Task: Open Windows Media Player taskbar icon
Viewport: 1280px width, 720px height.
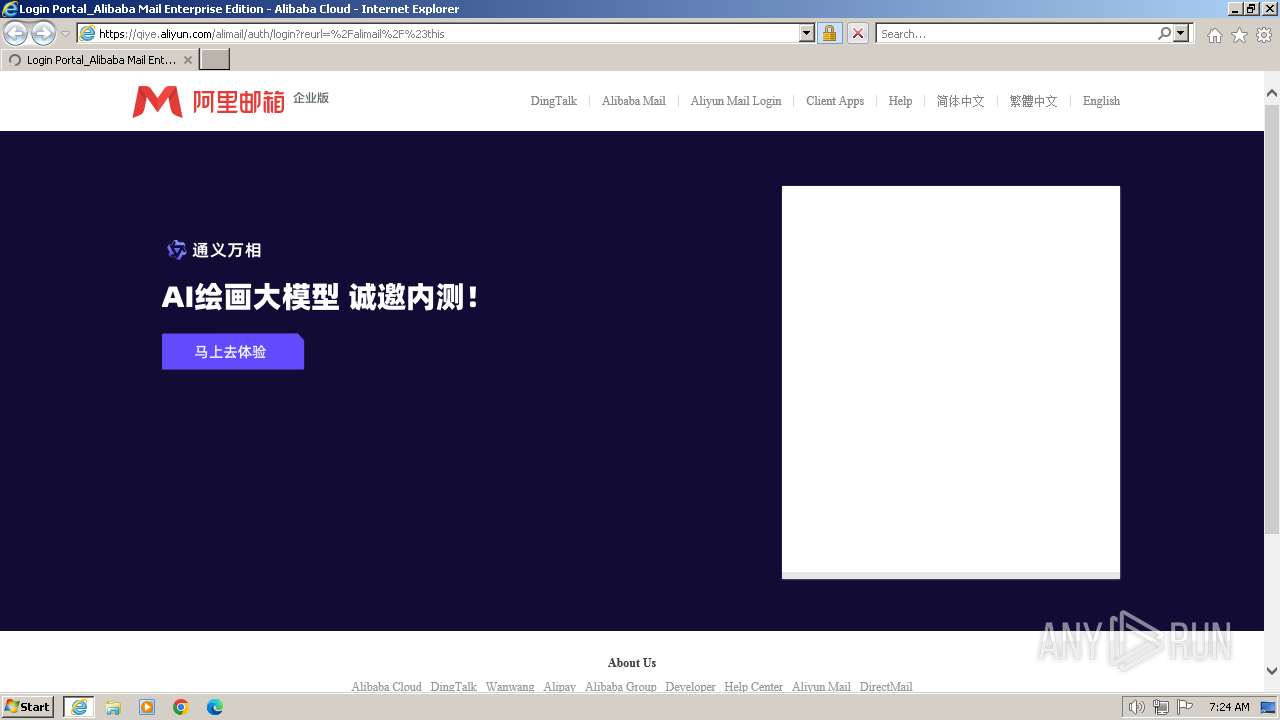Action: click(147, 707)
